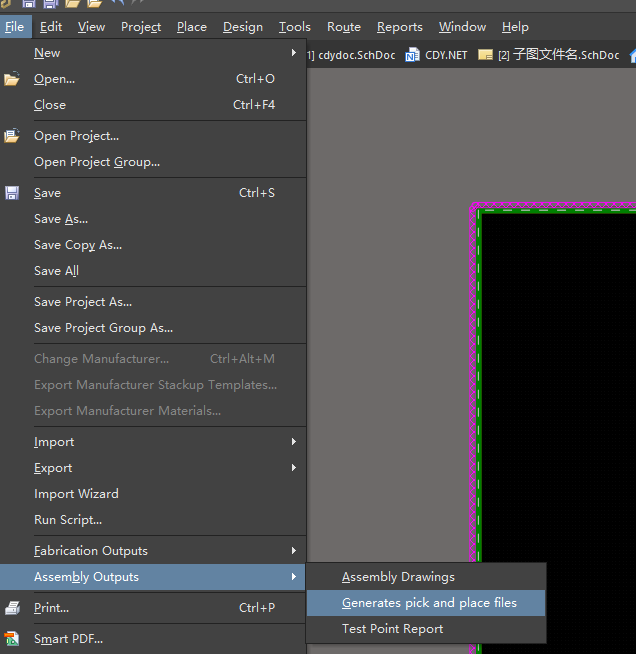636x654 pixels.
Task: Select Open Project Group...
Action: [153, 162]
